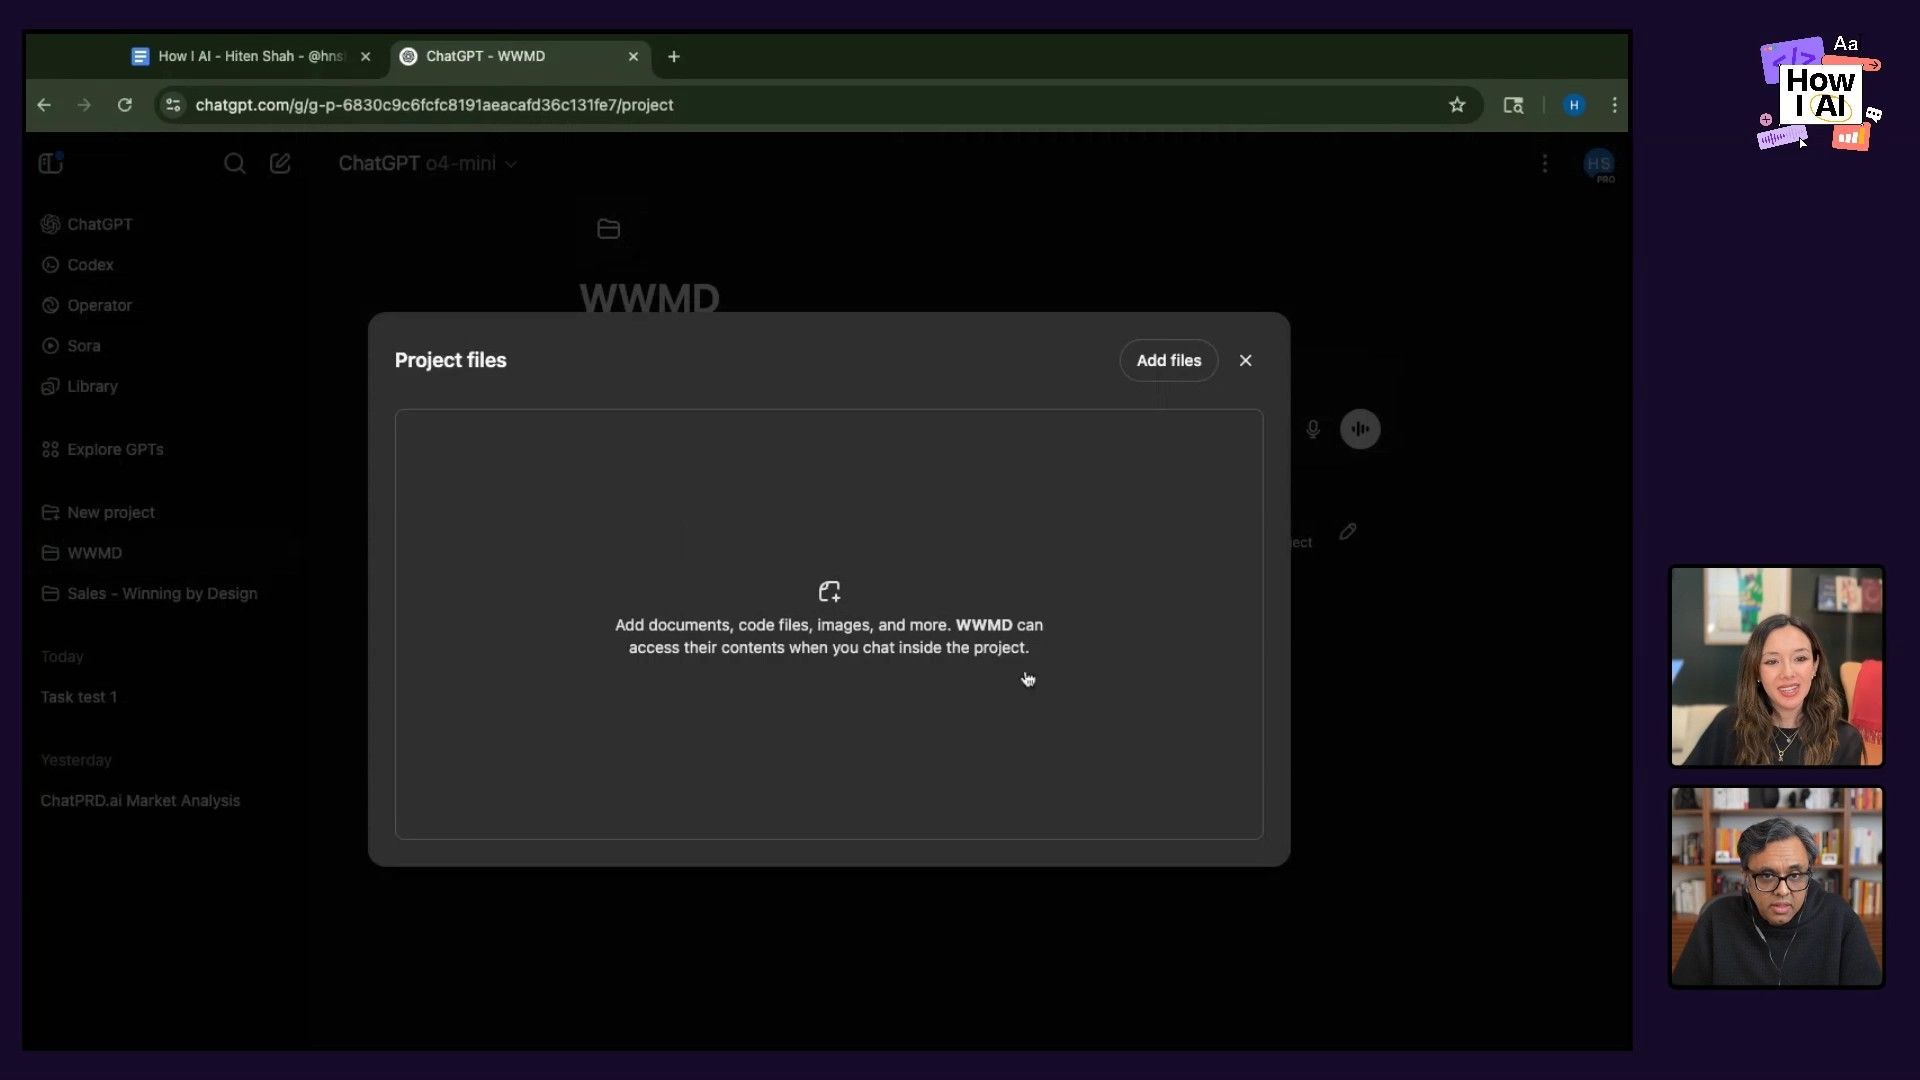Image resolution: width=1920 pixels, height=1080 pixels.
Task: Bookmark this page with the star icon
Action: (1457, 105)
